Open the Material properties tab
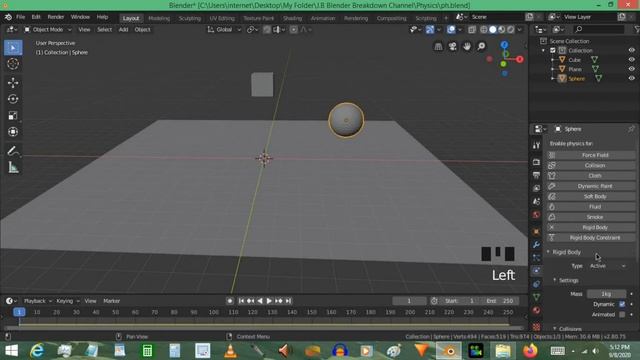This screenshot has height=360, width=640. (536, 310)
